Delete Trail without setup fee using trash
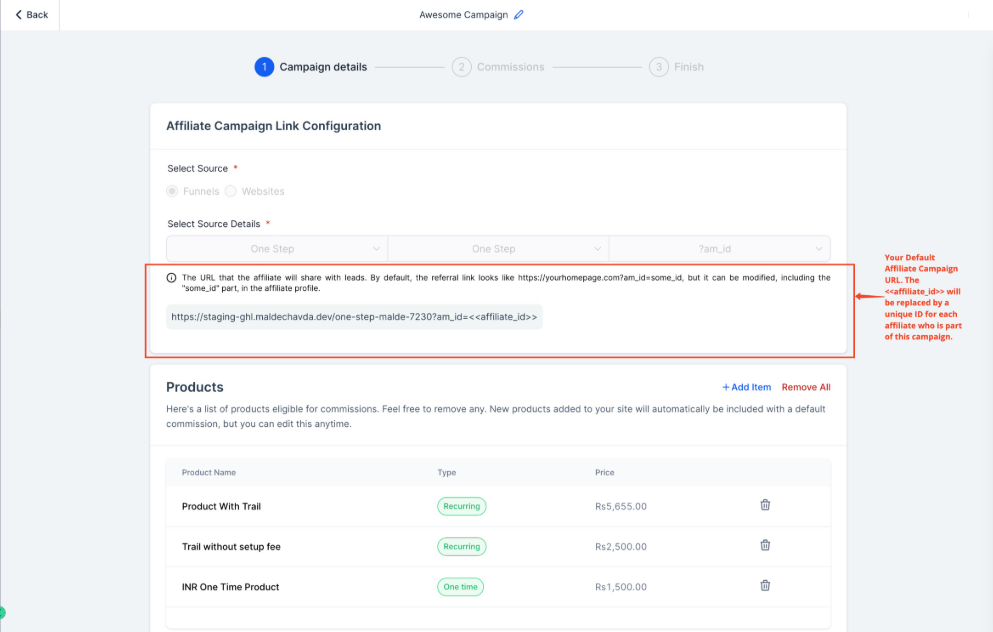 point(765,545)
